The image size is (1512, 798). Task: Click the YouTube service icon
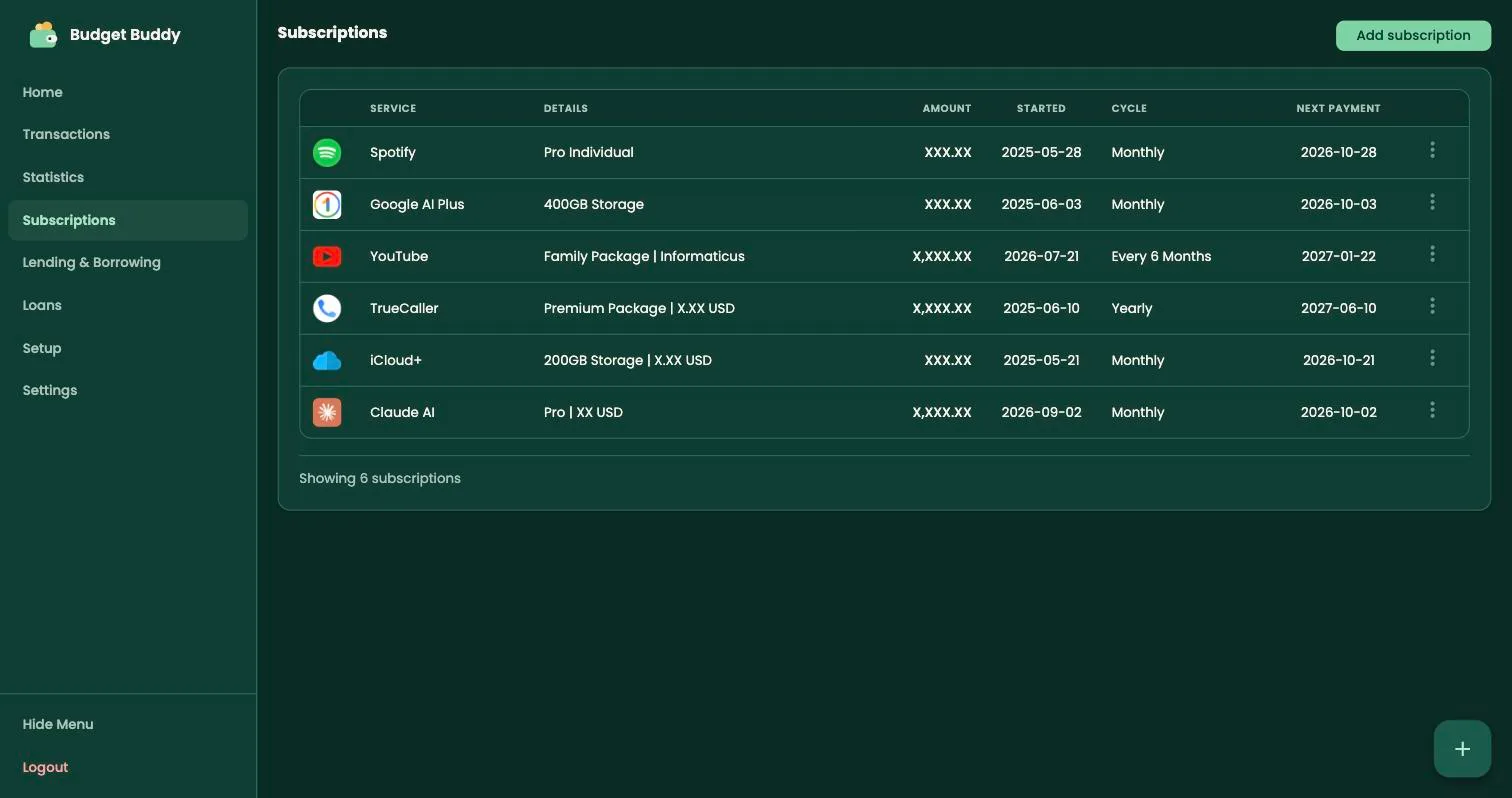click(327, 256)
